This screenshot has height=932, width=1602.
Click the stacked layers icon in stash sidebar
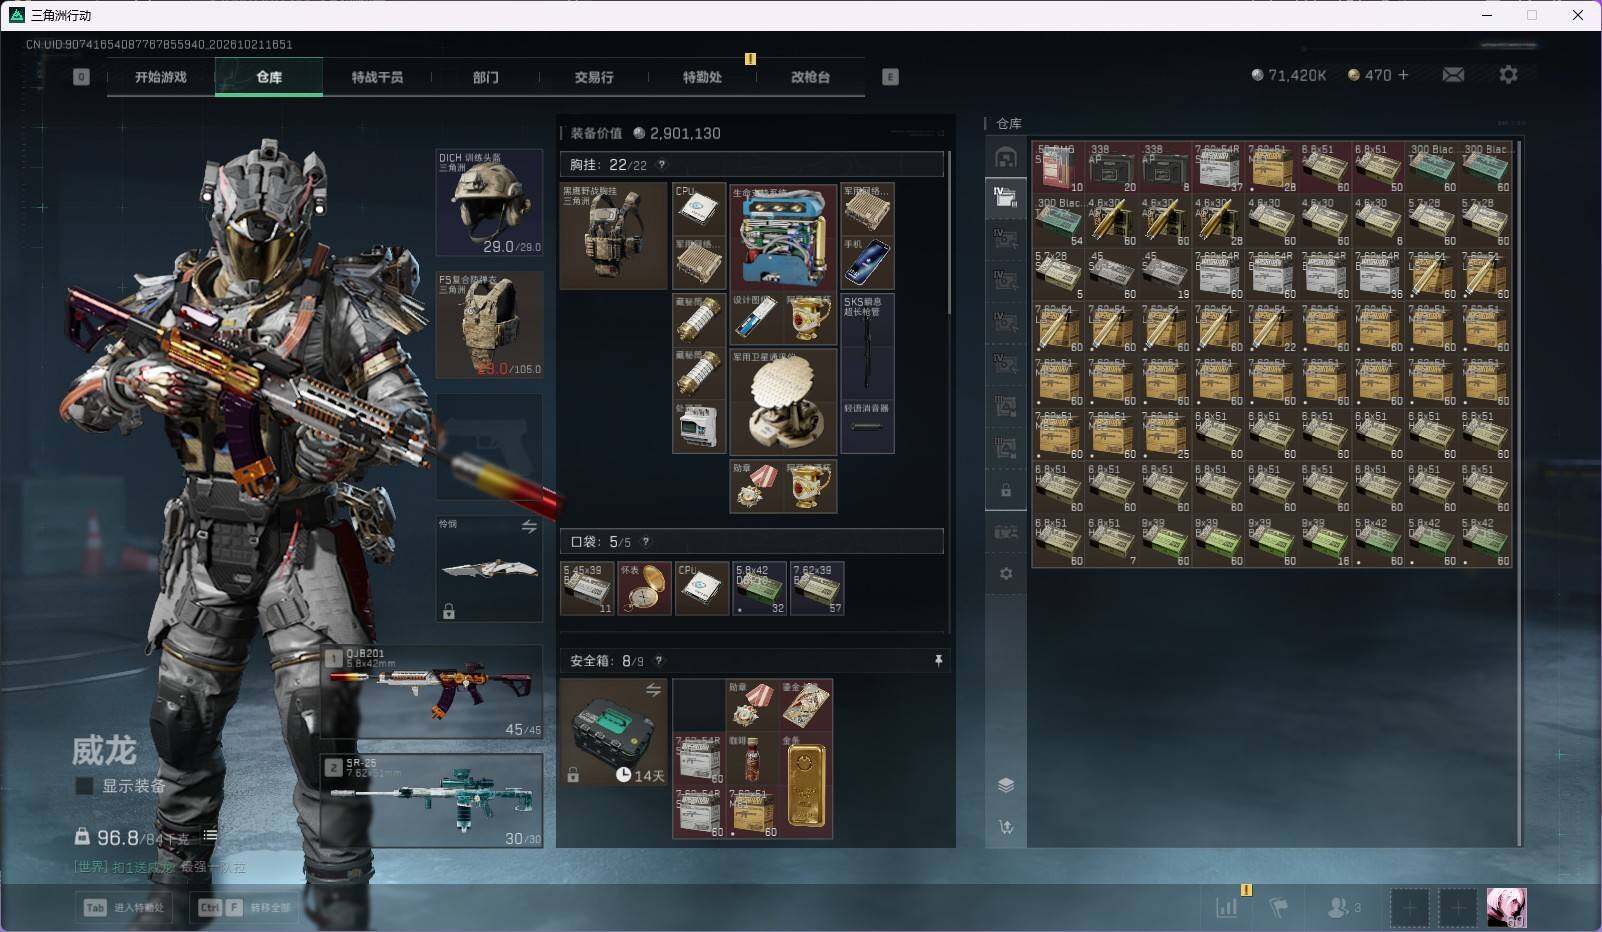(1006, 785)
